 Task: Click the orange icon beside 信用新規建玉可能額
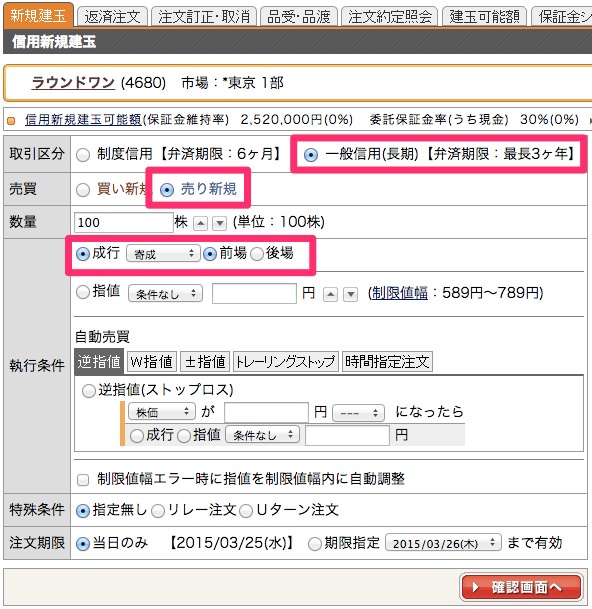pyautogui.click(x=11, y=121)
